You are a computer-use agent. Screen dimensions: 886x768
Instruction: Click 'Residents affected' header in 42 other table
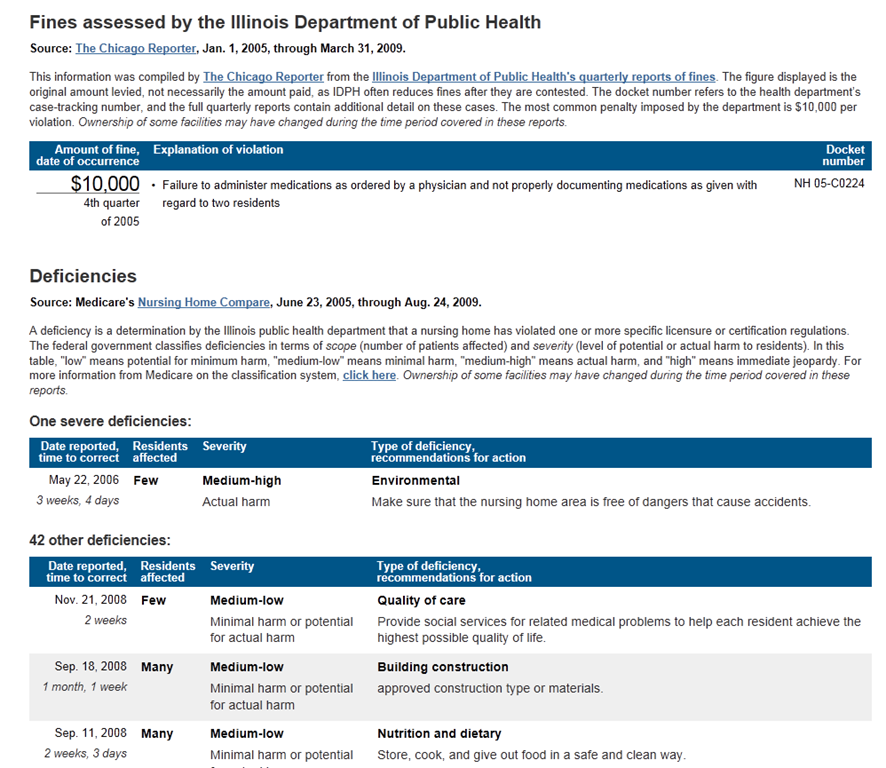(168, 572)
